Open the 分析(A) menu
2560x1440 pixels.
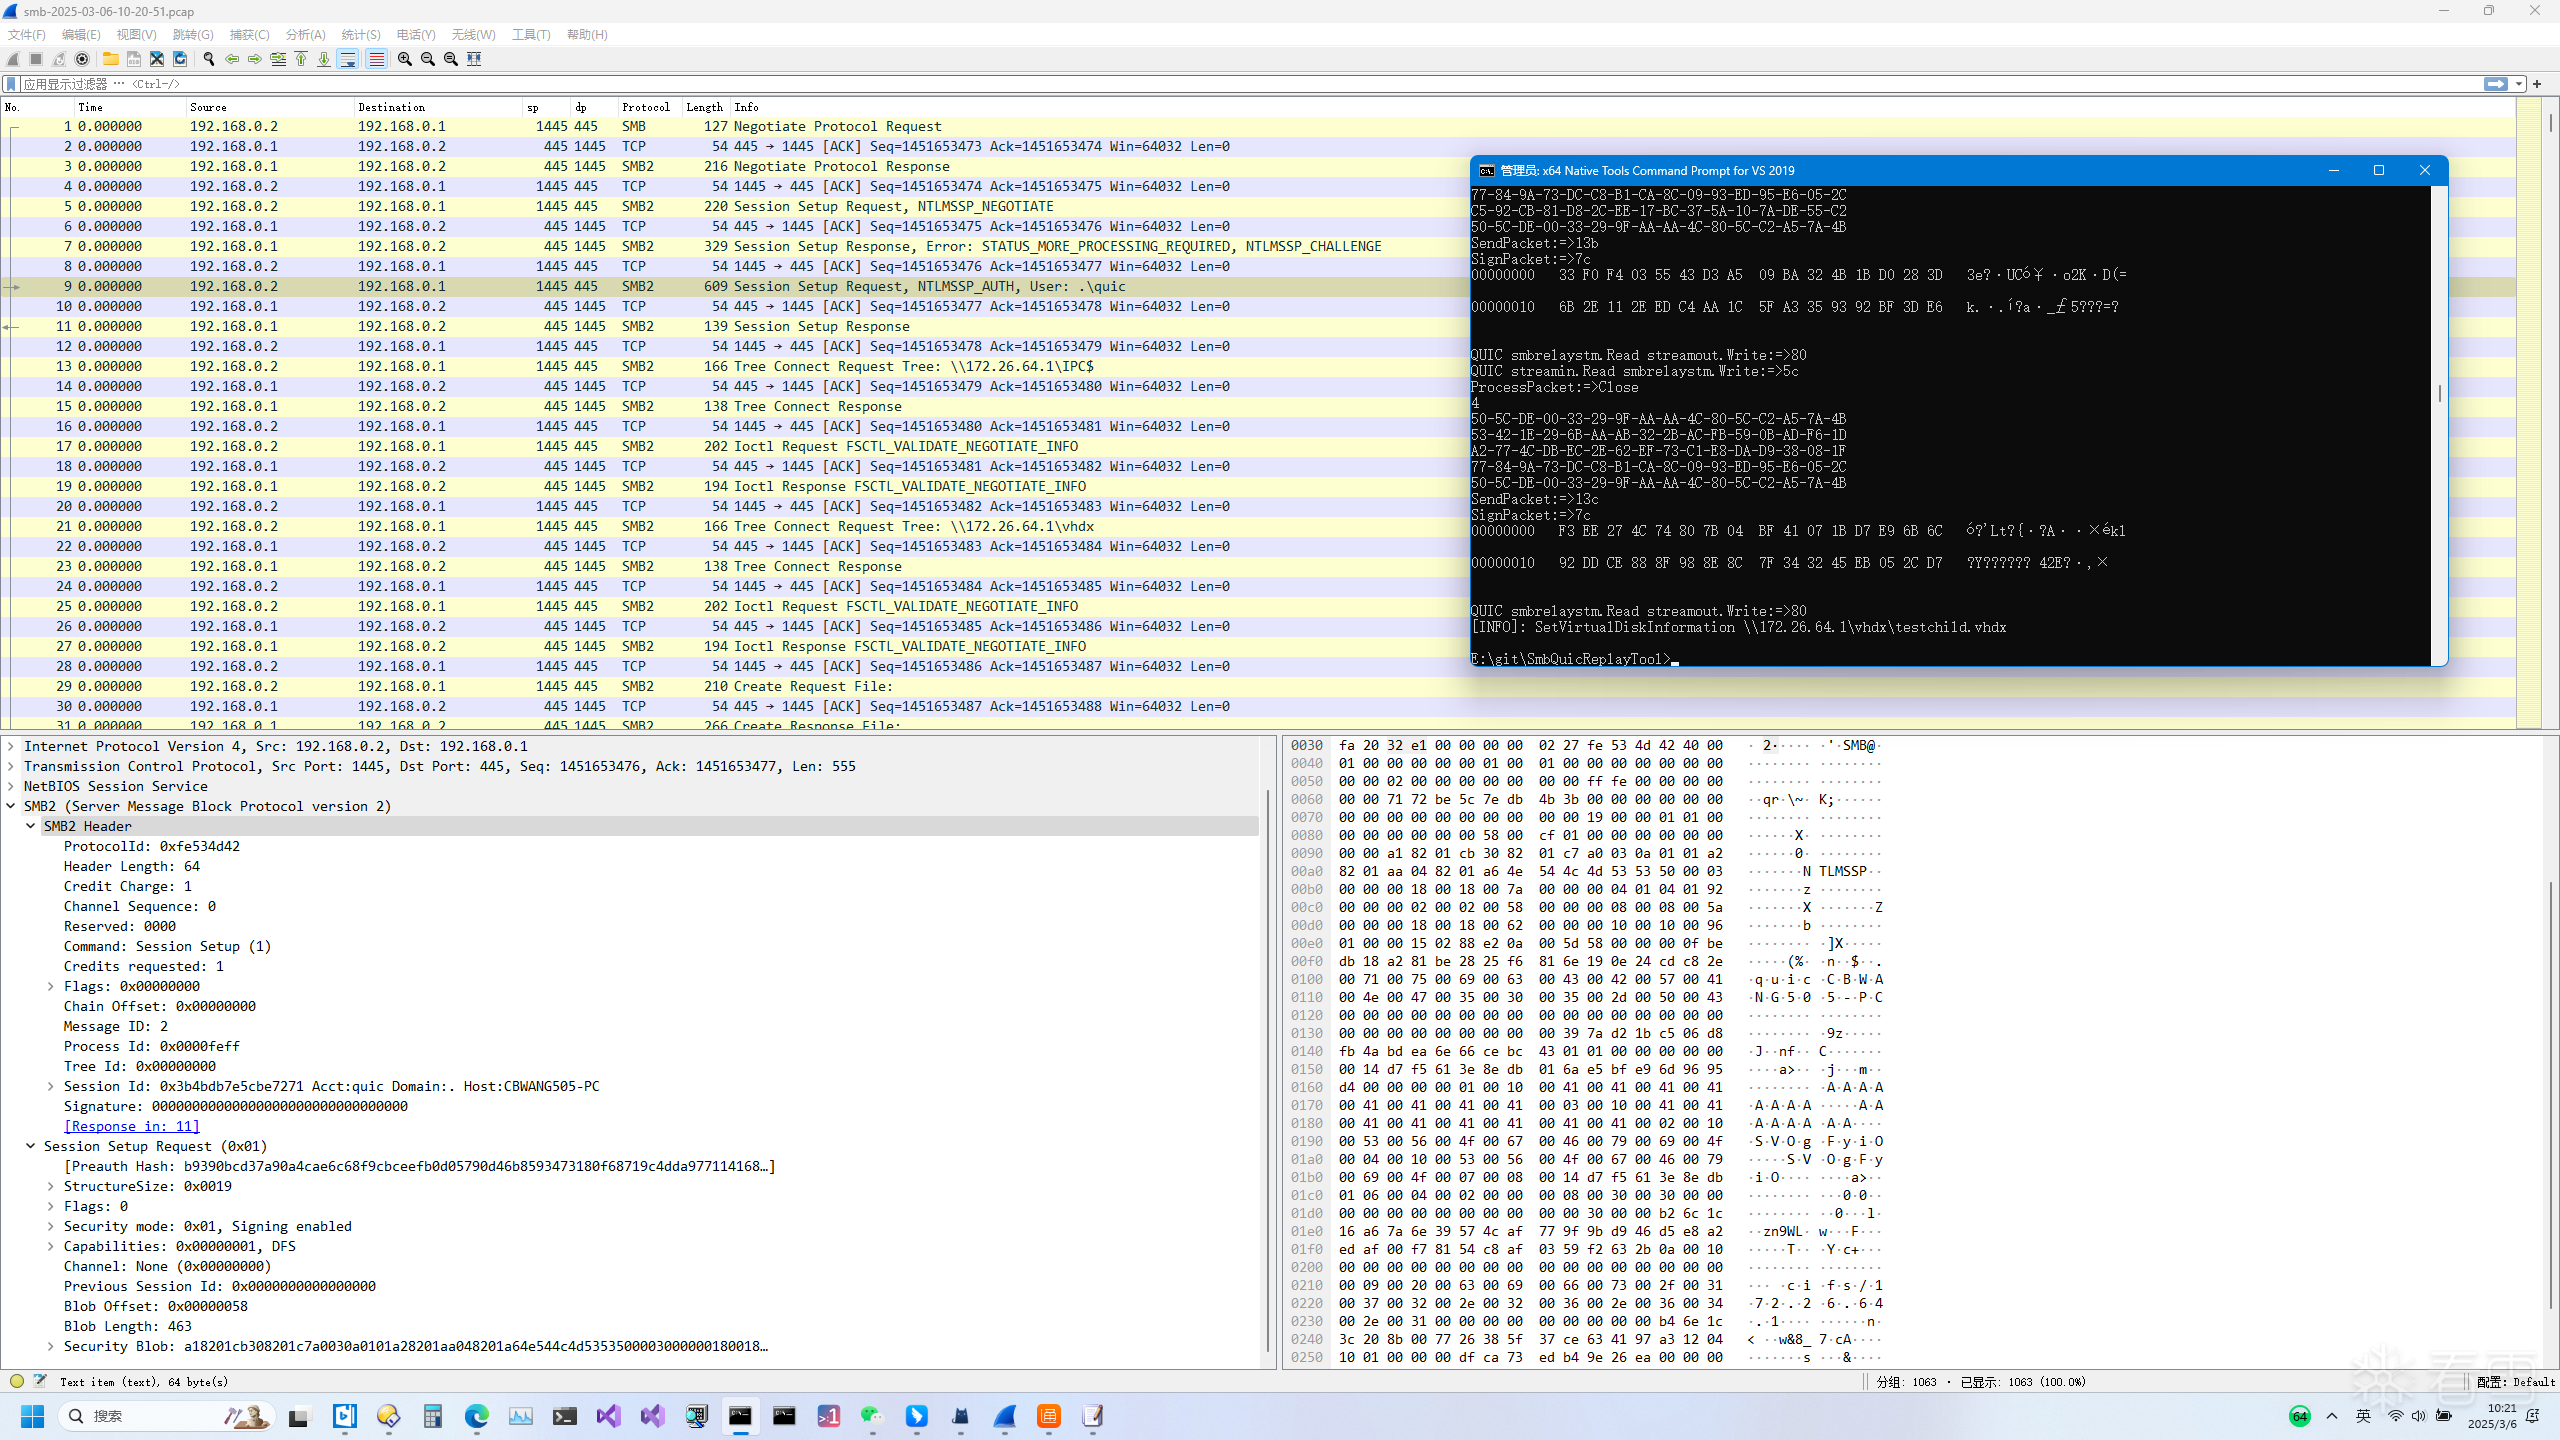pos(305,34)
